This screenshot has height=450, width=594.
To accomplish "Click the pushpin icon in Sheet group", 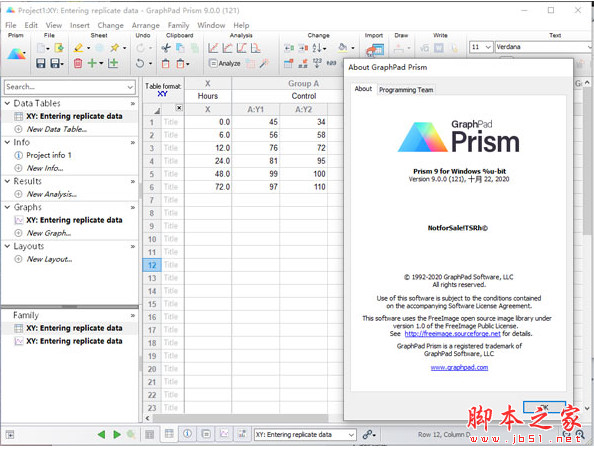I will point(115,48).
